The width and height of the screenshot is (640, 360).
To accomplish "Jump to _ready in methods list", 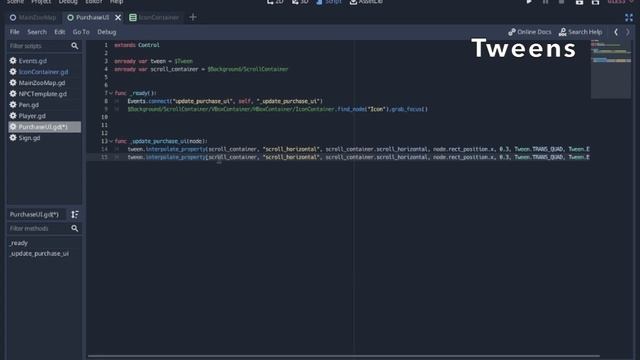I will (x=19, y=243).
